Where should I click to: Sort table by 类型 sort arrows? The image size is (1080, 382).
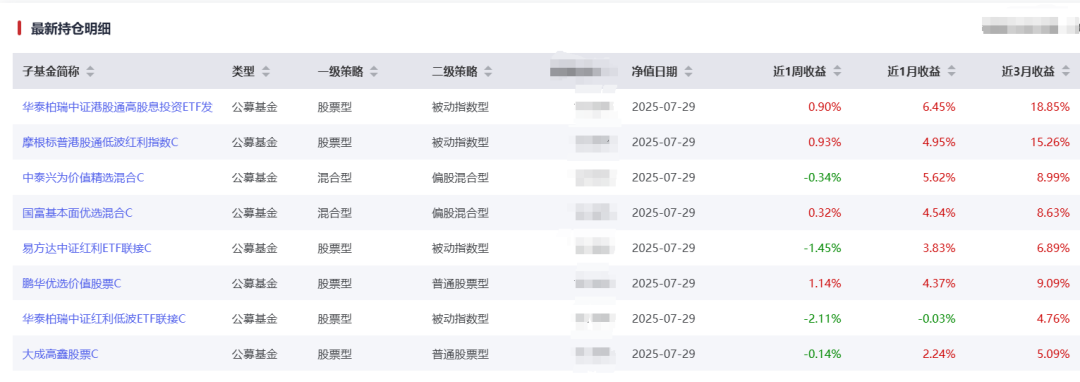pos(266,72)
